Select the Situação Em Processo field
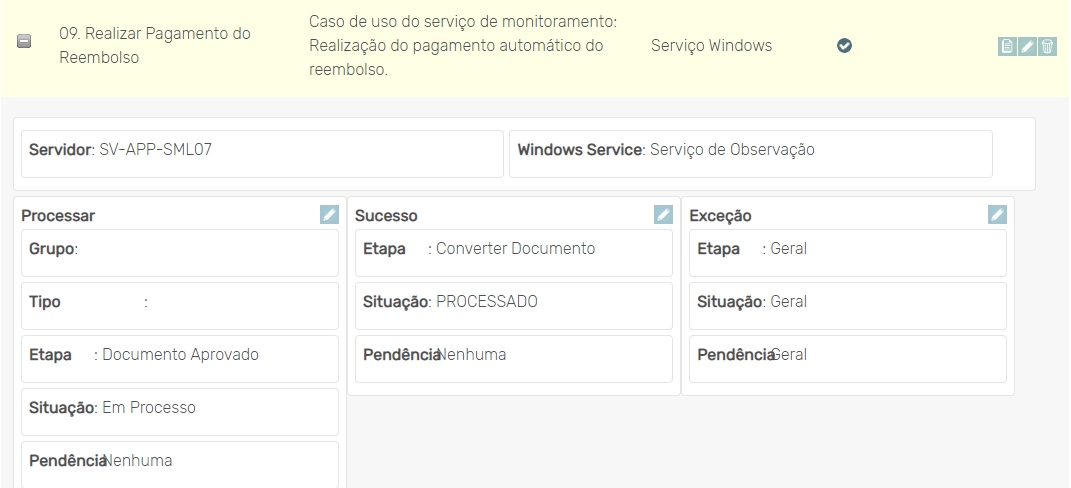The width and height of the screenshot is (1071, 488). [180, 411]
